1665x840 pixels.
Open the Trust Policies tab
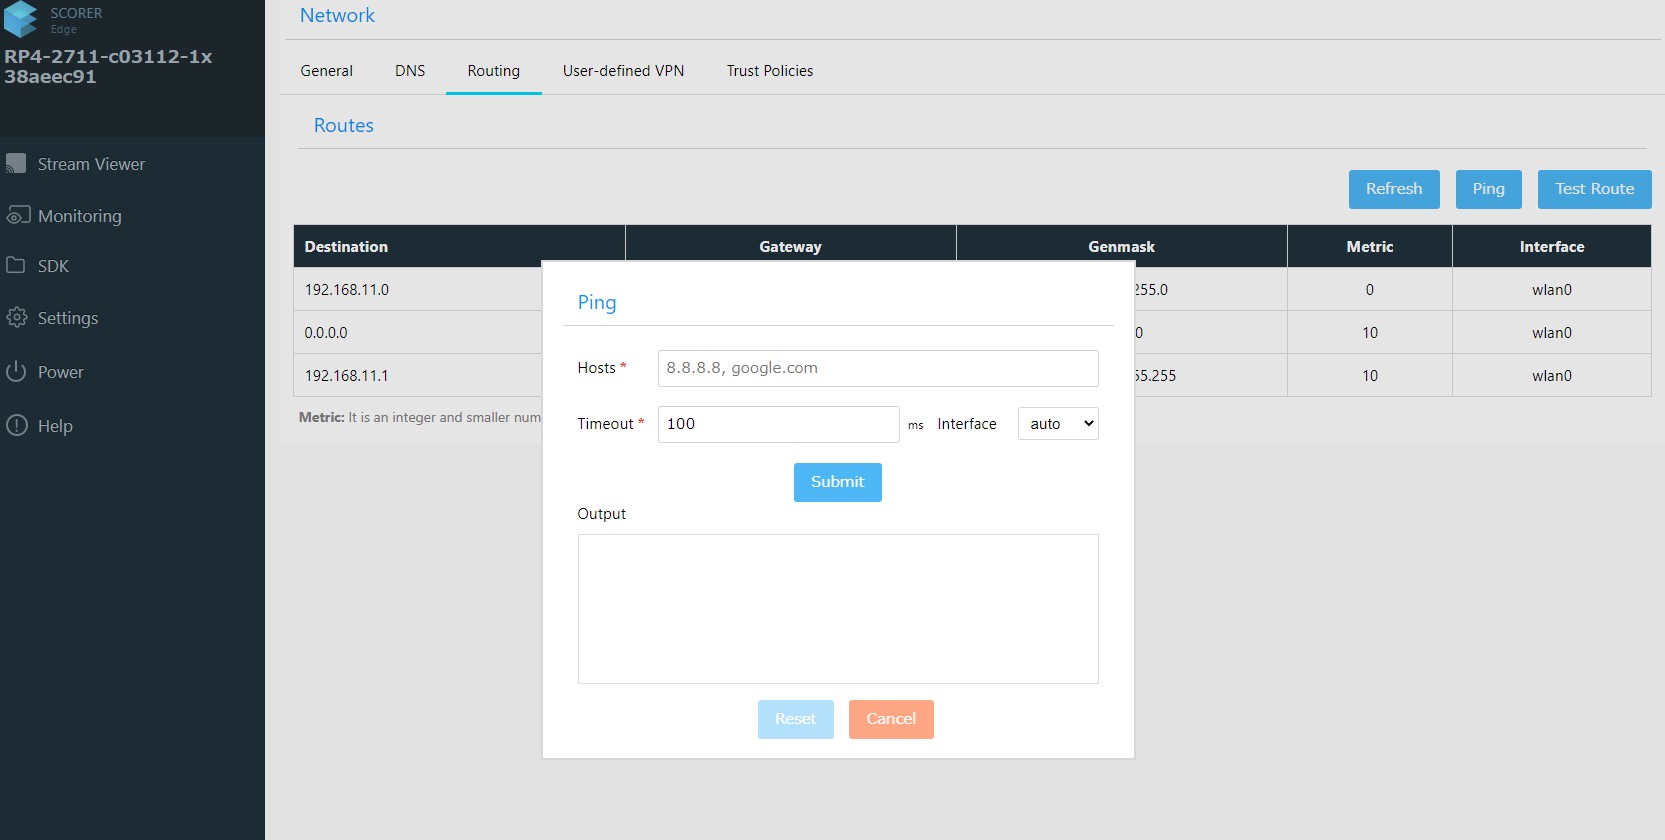tap(769, 71)
